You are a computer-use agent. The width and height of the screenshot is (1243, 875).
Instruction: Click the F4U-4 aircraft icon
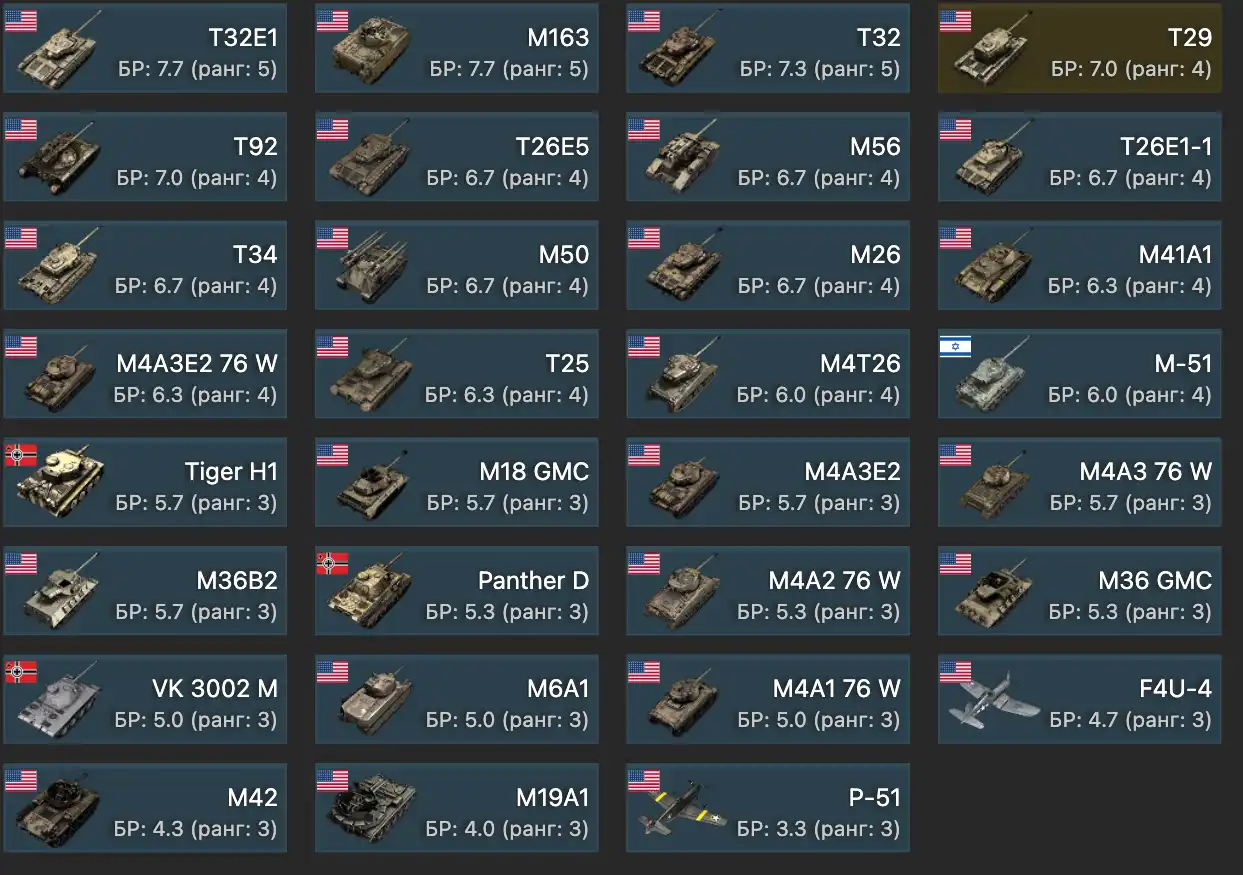coord(993,700)
